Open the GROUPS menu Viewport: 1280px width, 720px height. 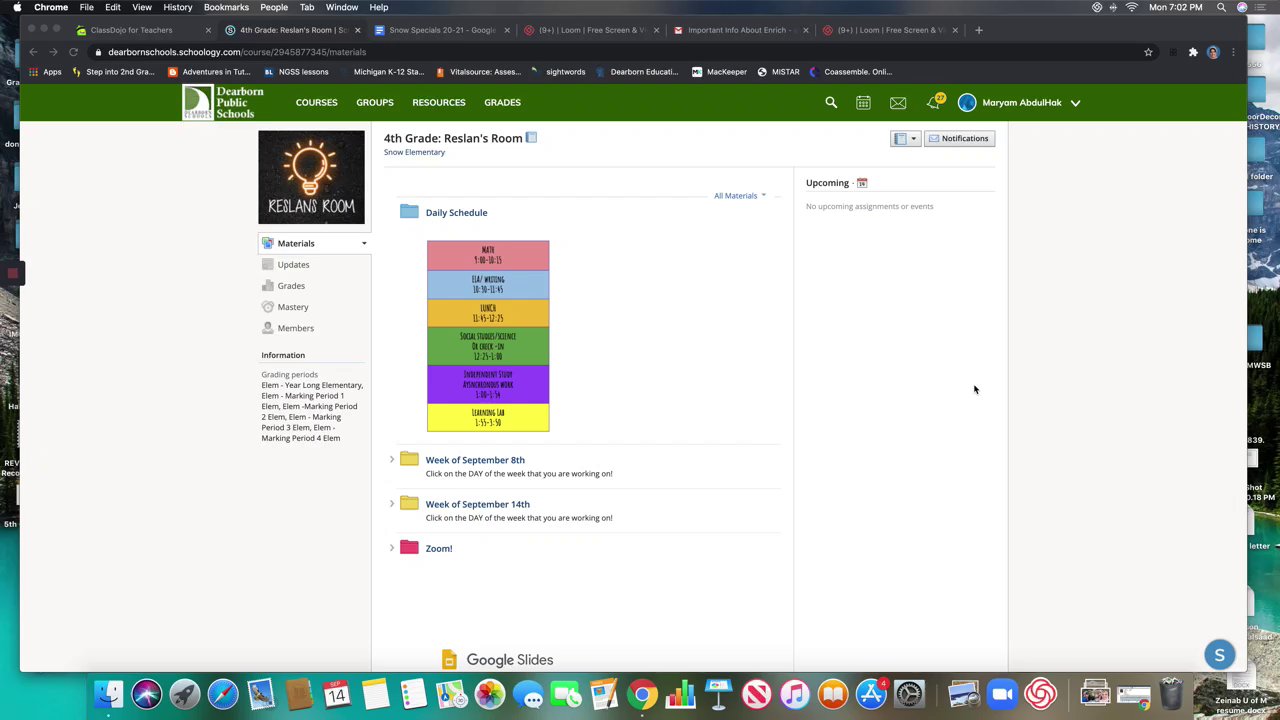[x=375, y=102]
